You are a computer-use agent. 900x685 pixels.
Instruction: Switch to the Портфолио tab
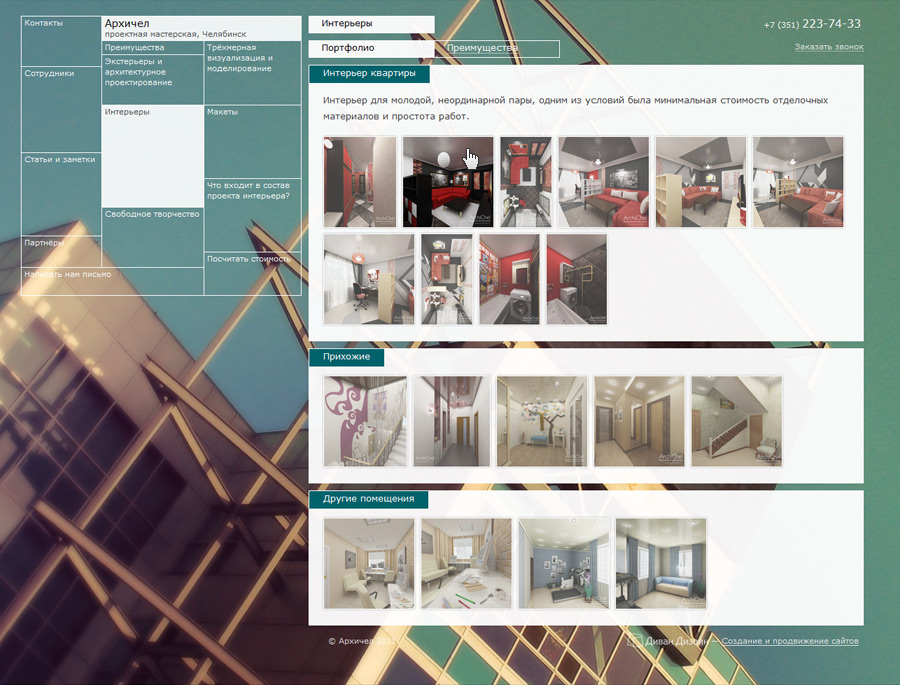coord(371,48)
